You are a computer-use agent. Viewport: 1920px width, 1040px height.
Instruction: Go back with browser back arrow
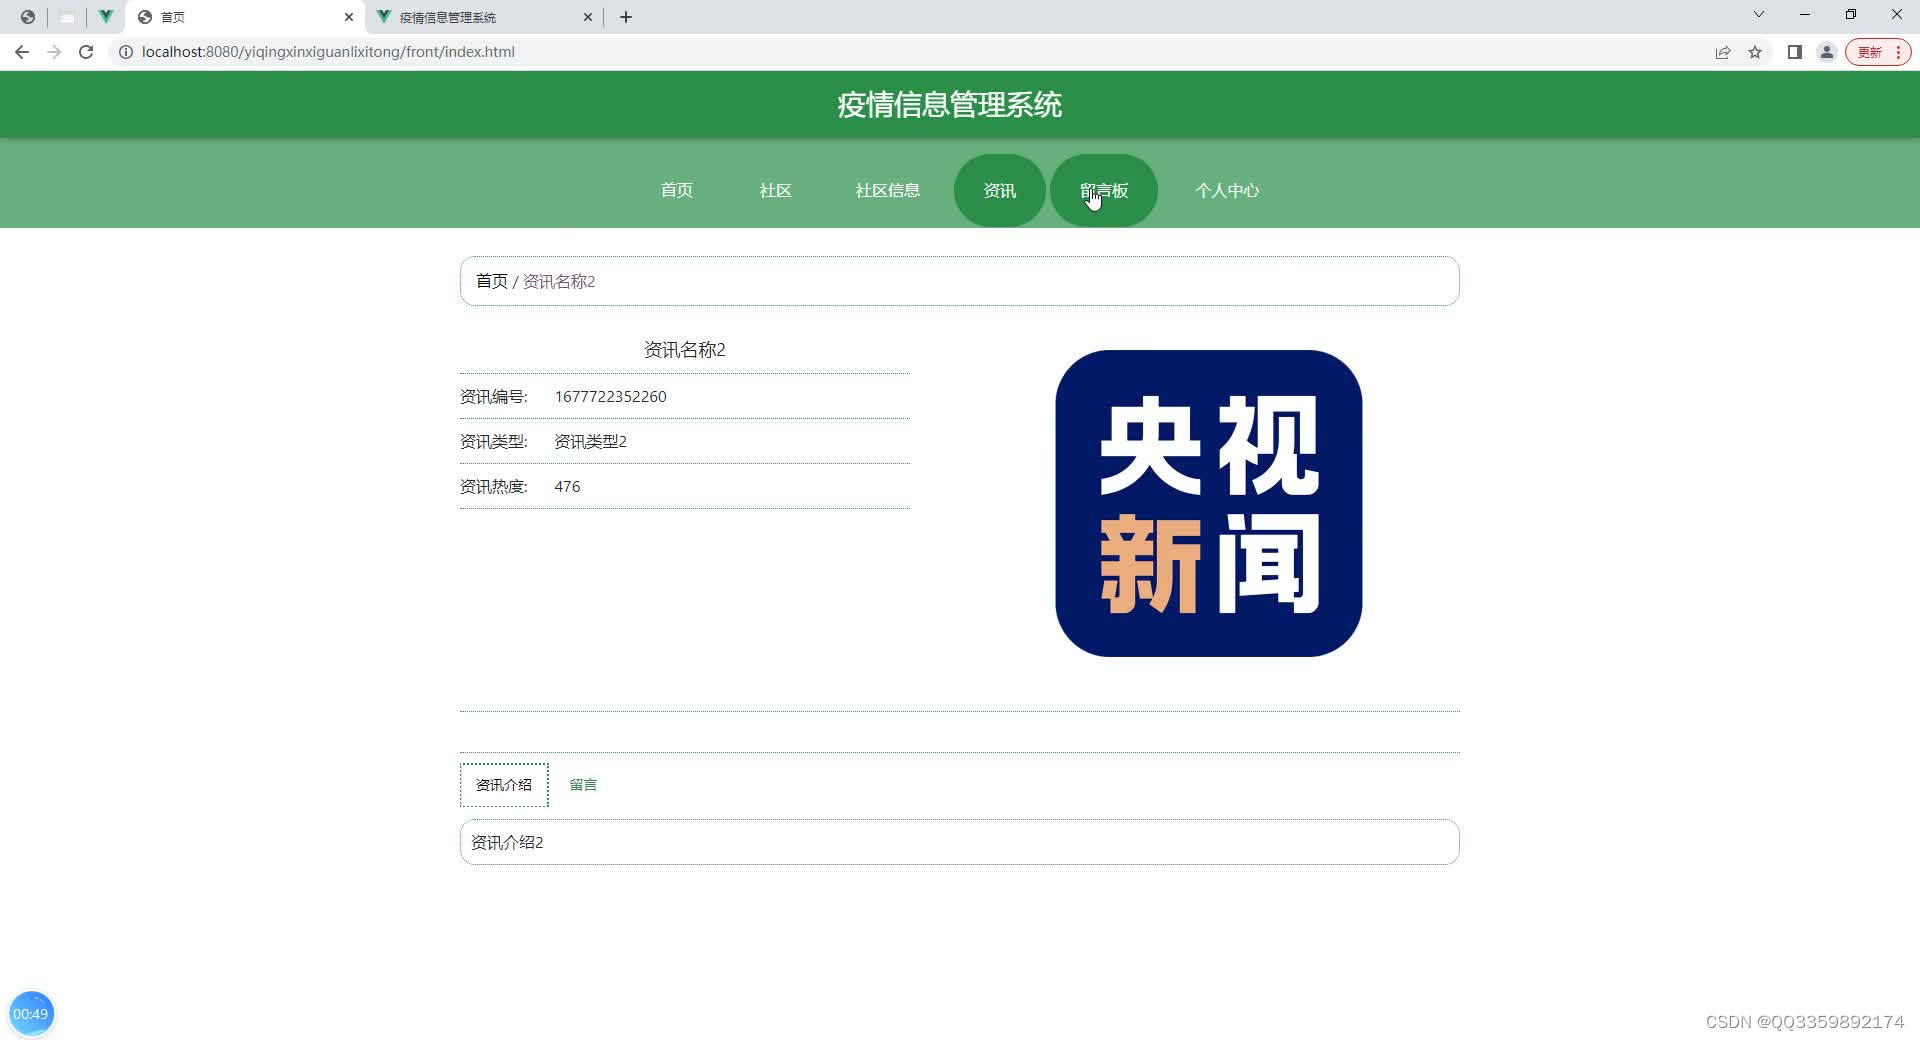tap(22, 52)
